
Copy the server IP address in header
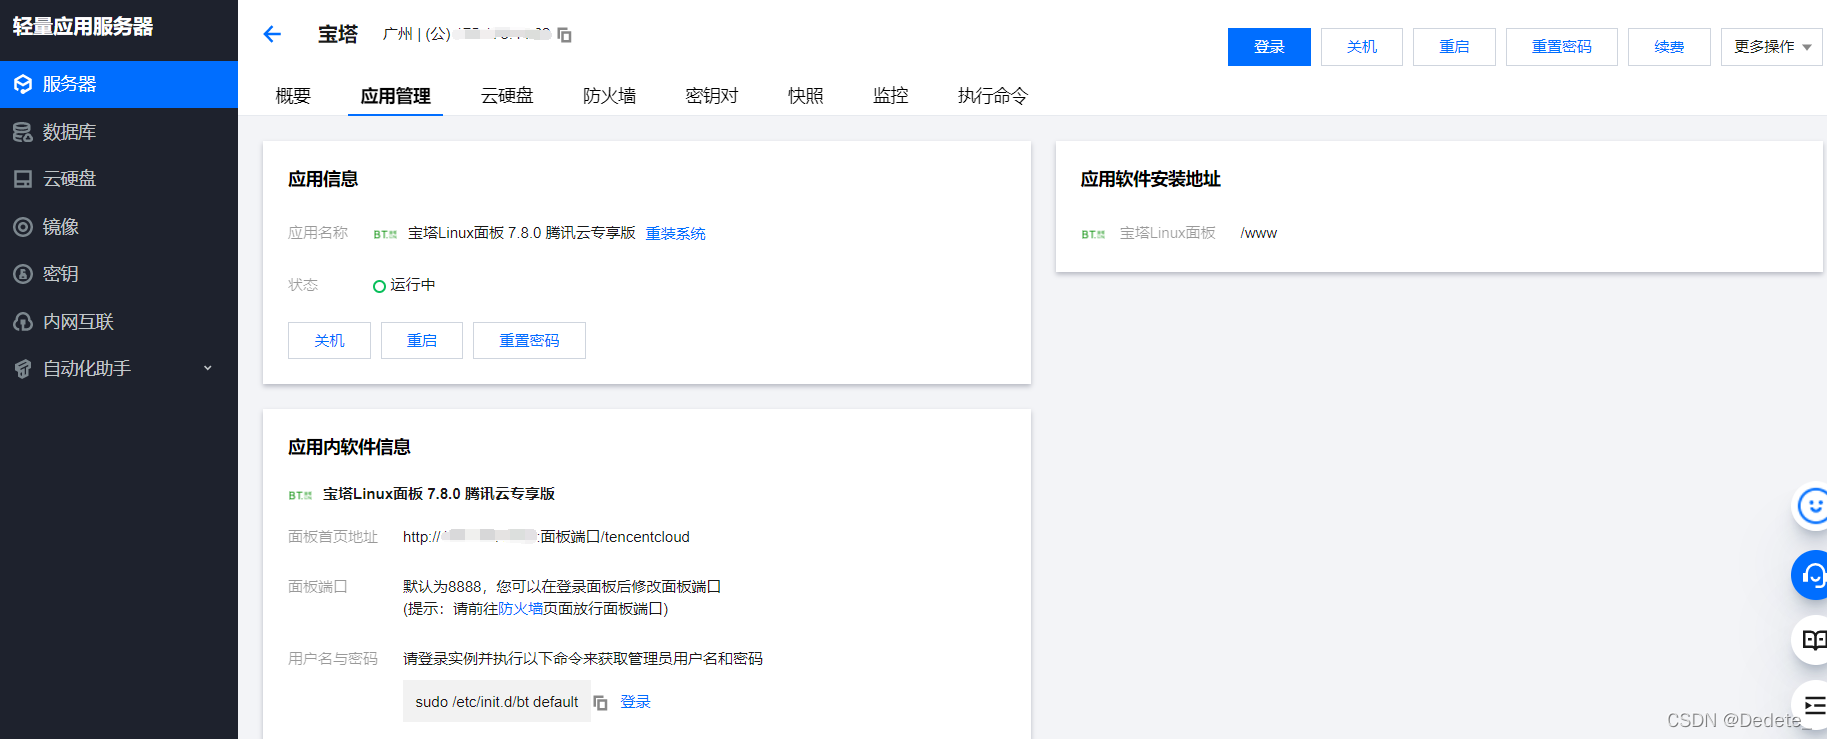tap(564, 35)
